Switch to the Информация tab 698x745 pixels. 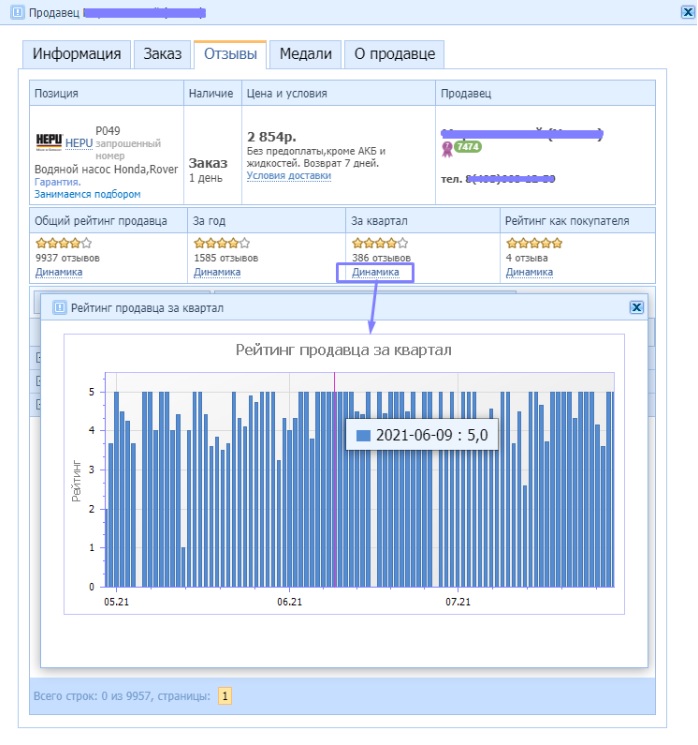[x=77, y=54]
